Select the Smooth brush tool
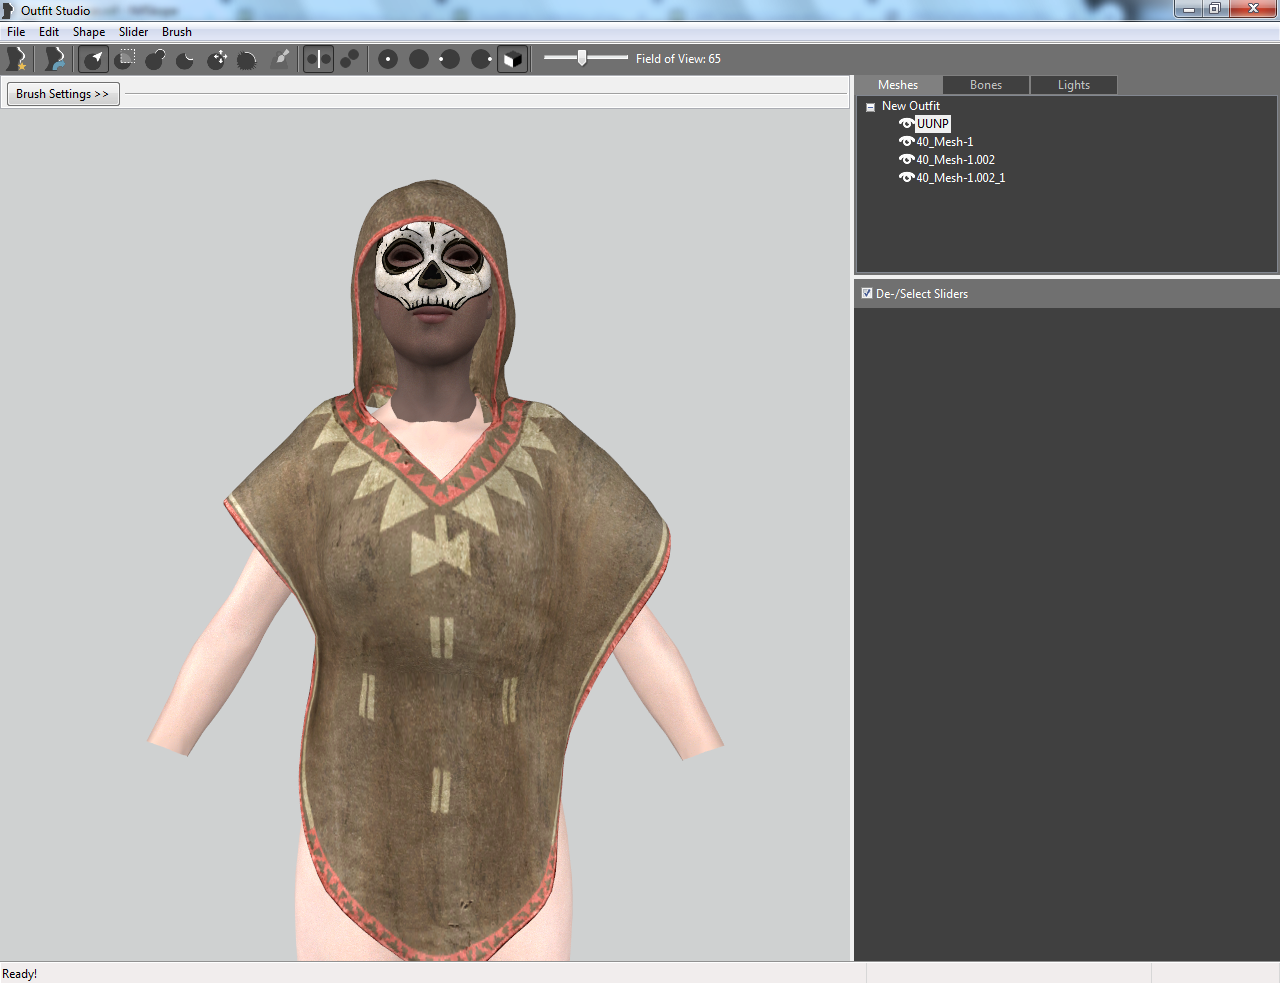The height and width of the screenshot is (984, 1280). 247,59
